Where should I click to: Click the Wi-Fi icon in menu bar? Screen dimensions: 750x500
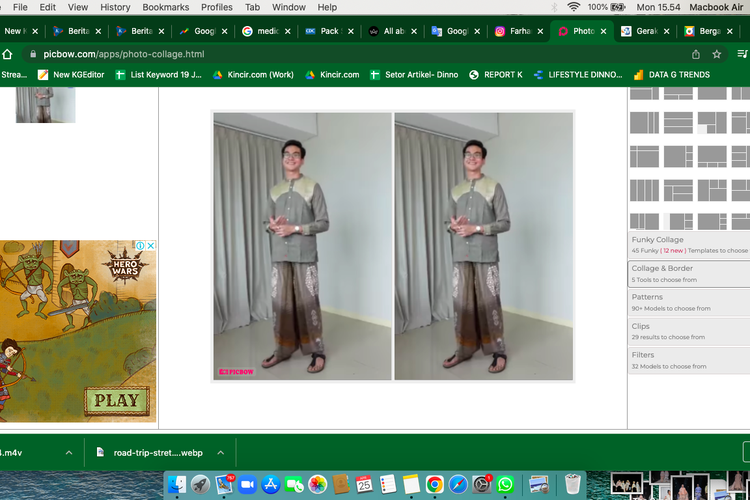(573, 7)
